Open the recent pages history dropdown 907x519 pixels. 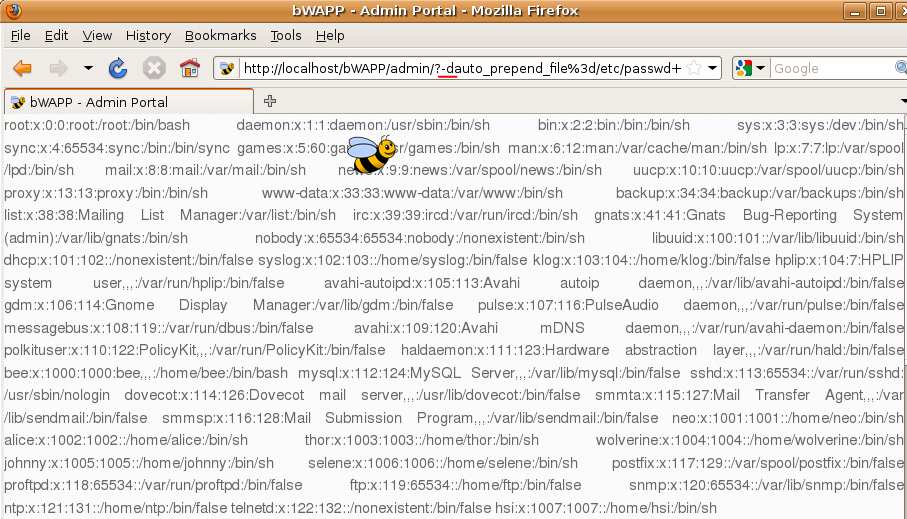click(x=88, y=68)
